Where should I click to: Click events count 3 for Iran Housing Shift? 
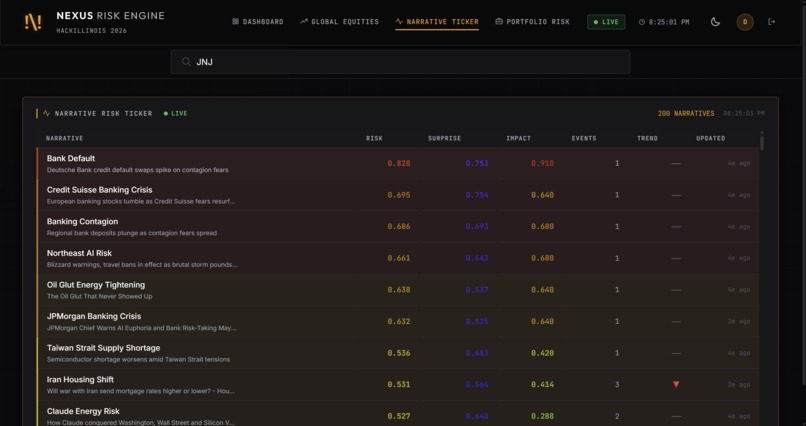coord(617,384)
